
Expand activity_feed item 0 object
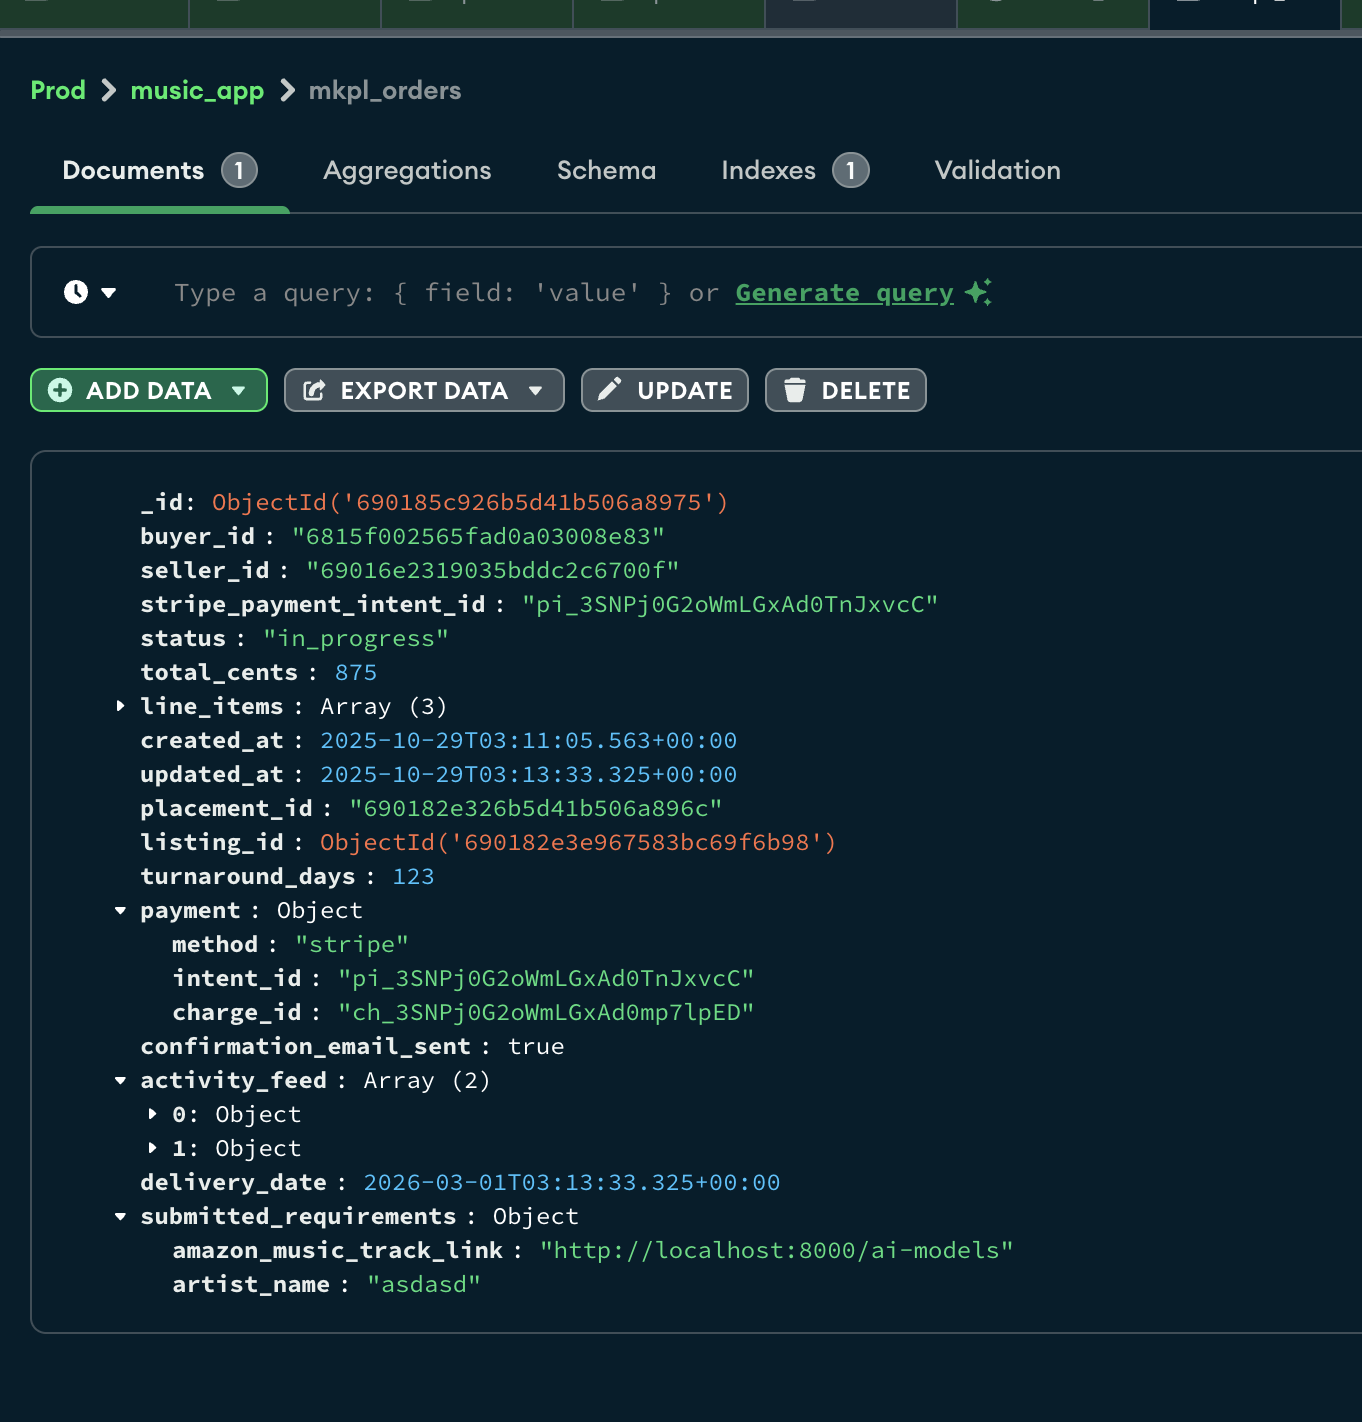[153, 1114]
